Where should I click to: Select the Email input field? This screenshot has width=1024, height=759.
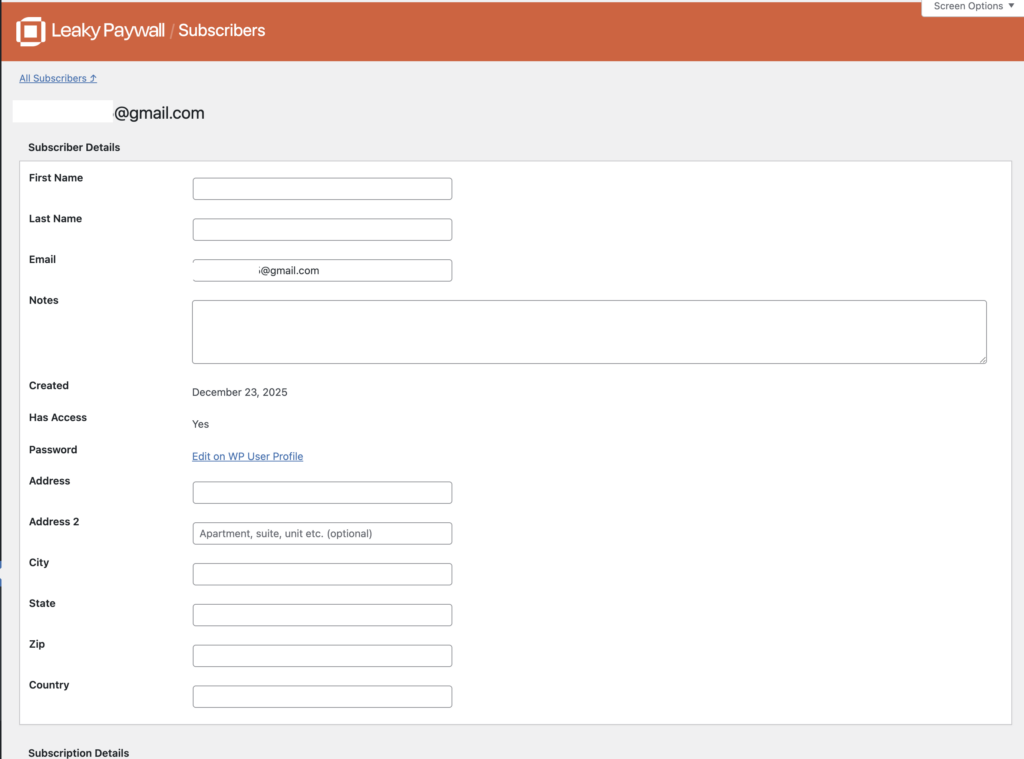tap(350, 271)
